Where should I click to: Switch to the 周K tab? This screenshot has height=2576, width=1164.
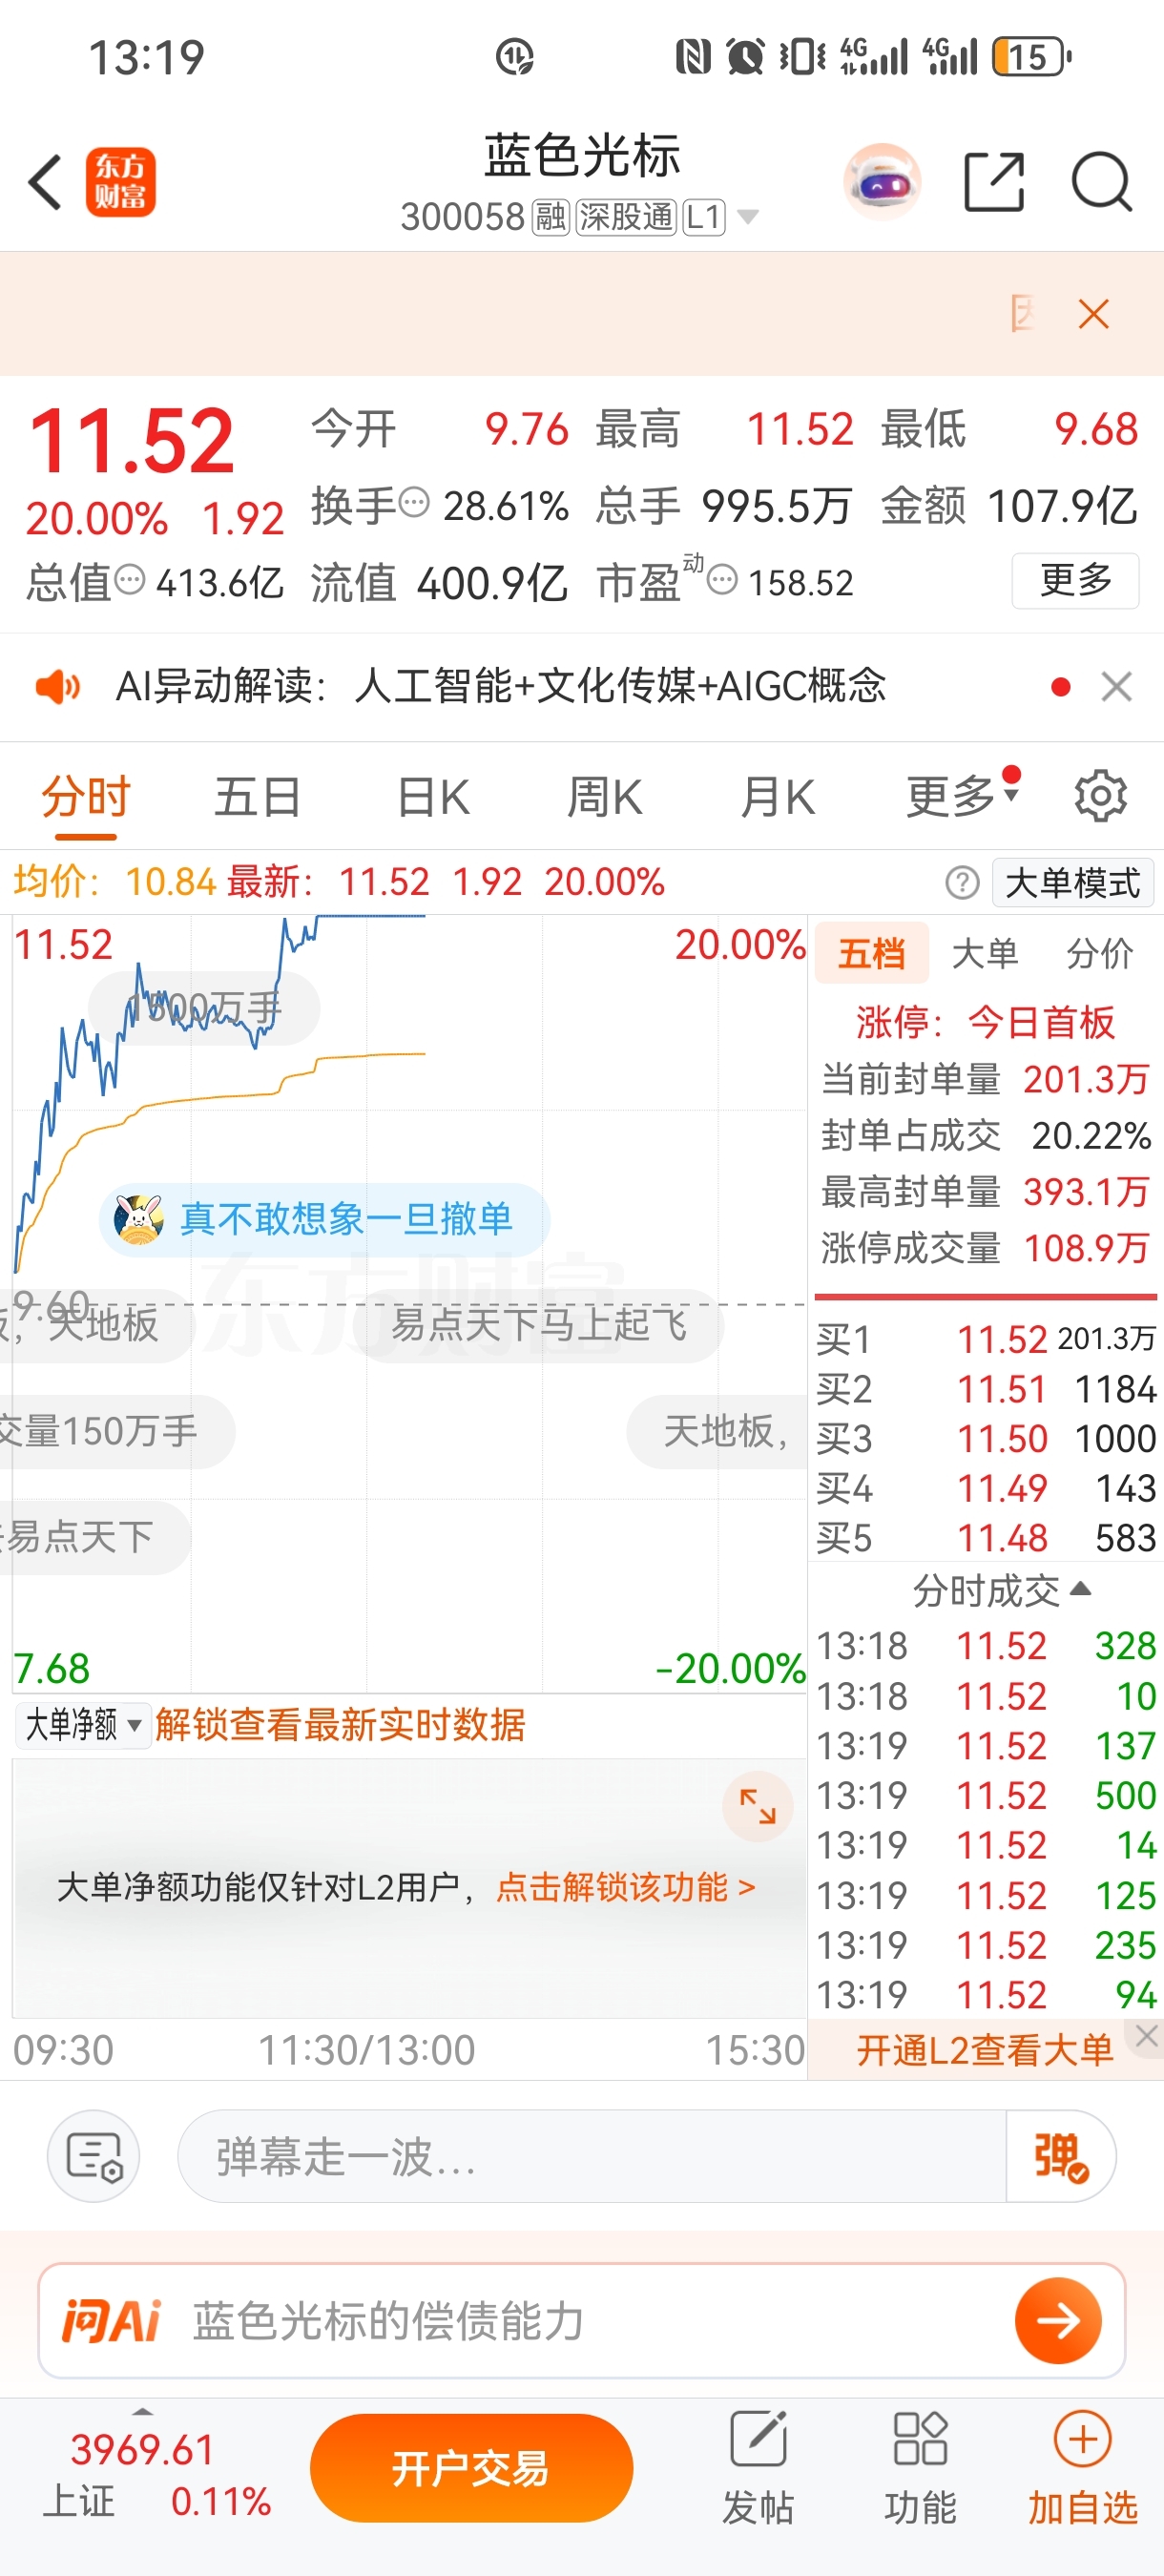point(605,797)
